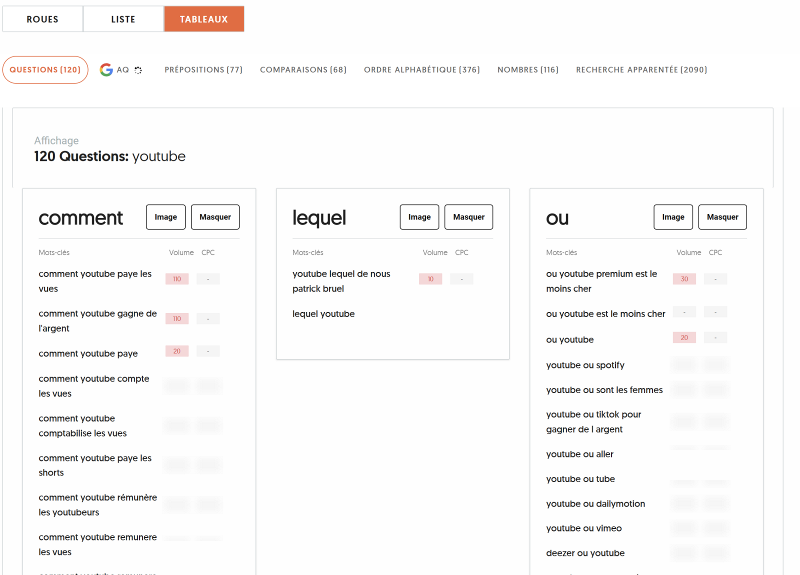The height and width of the screenshot is (575, 800).
Task: Click Image button in ou card
Action: pos(673,217)
